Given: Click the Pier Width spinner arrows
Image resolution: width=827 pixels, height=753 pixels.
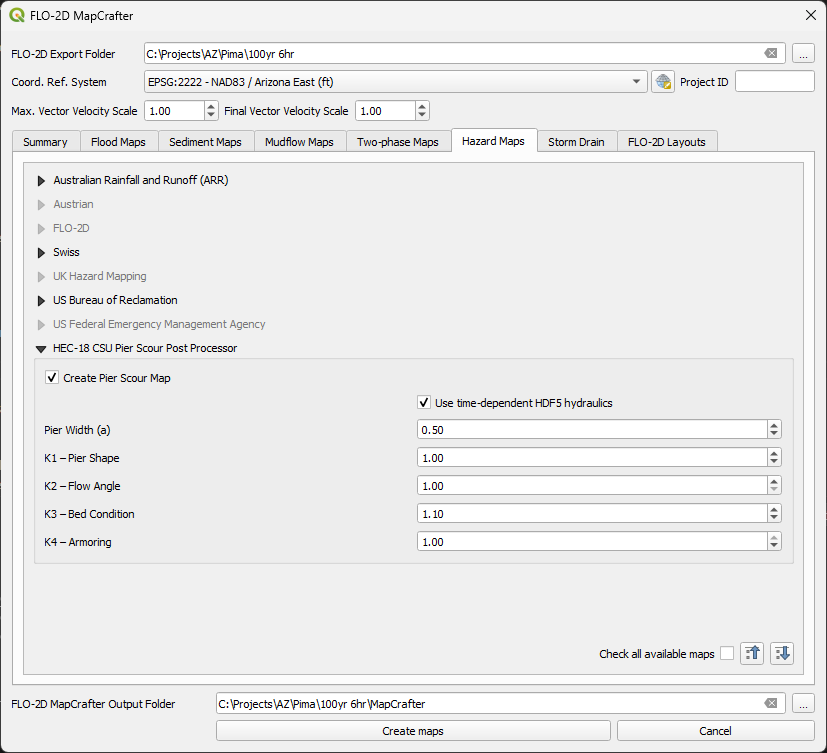Looking at the screenshot, I should [773, 430].
